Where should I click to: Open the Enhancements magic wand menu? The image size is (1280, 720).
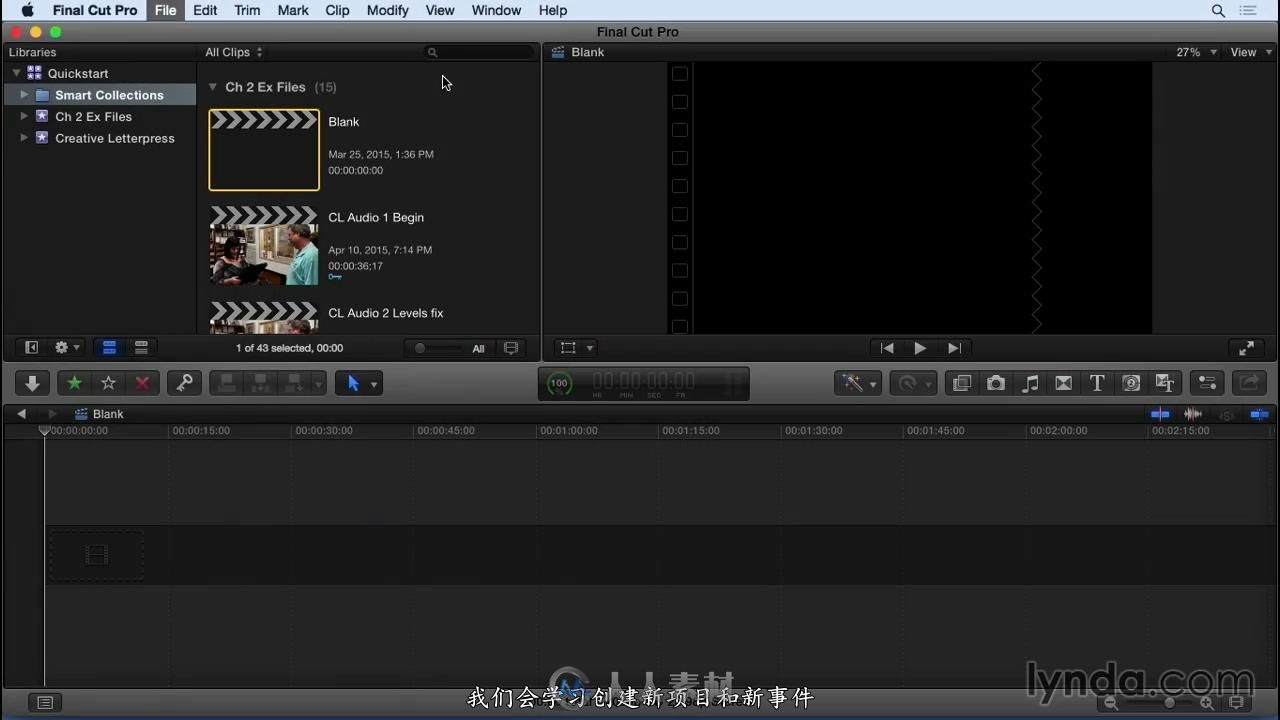pos(858,383)
